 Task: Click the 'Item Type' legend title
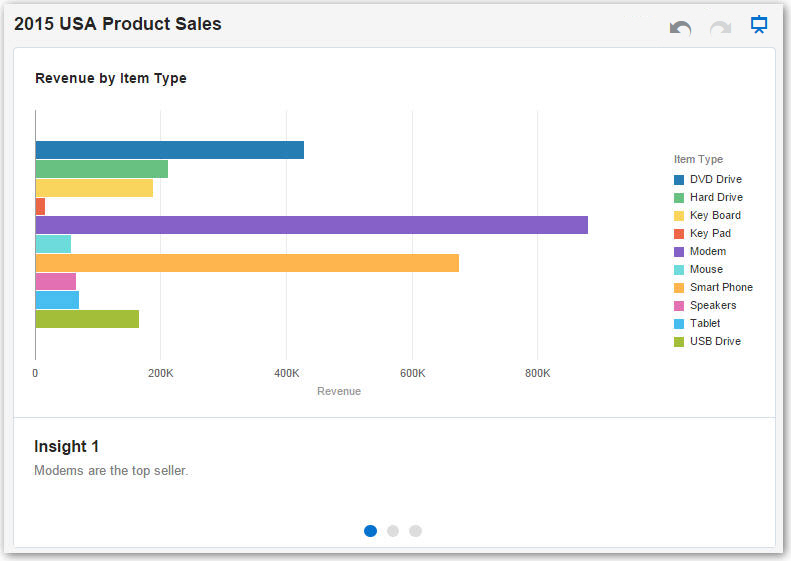tap(698, 159)
